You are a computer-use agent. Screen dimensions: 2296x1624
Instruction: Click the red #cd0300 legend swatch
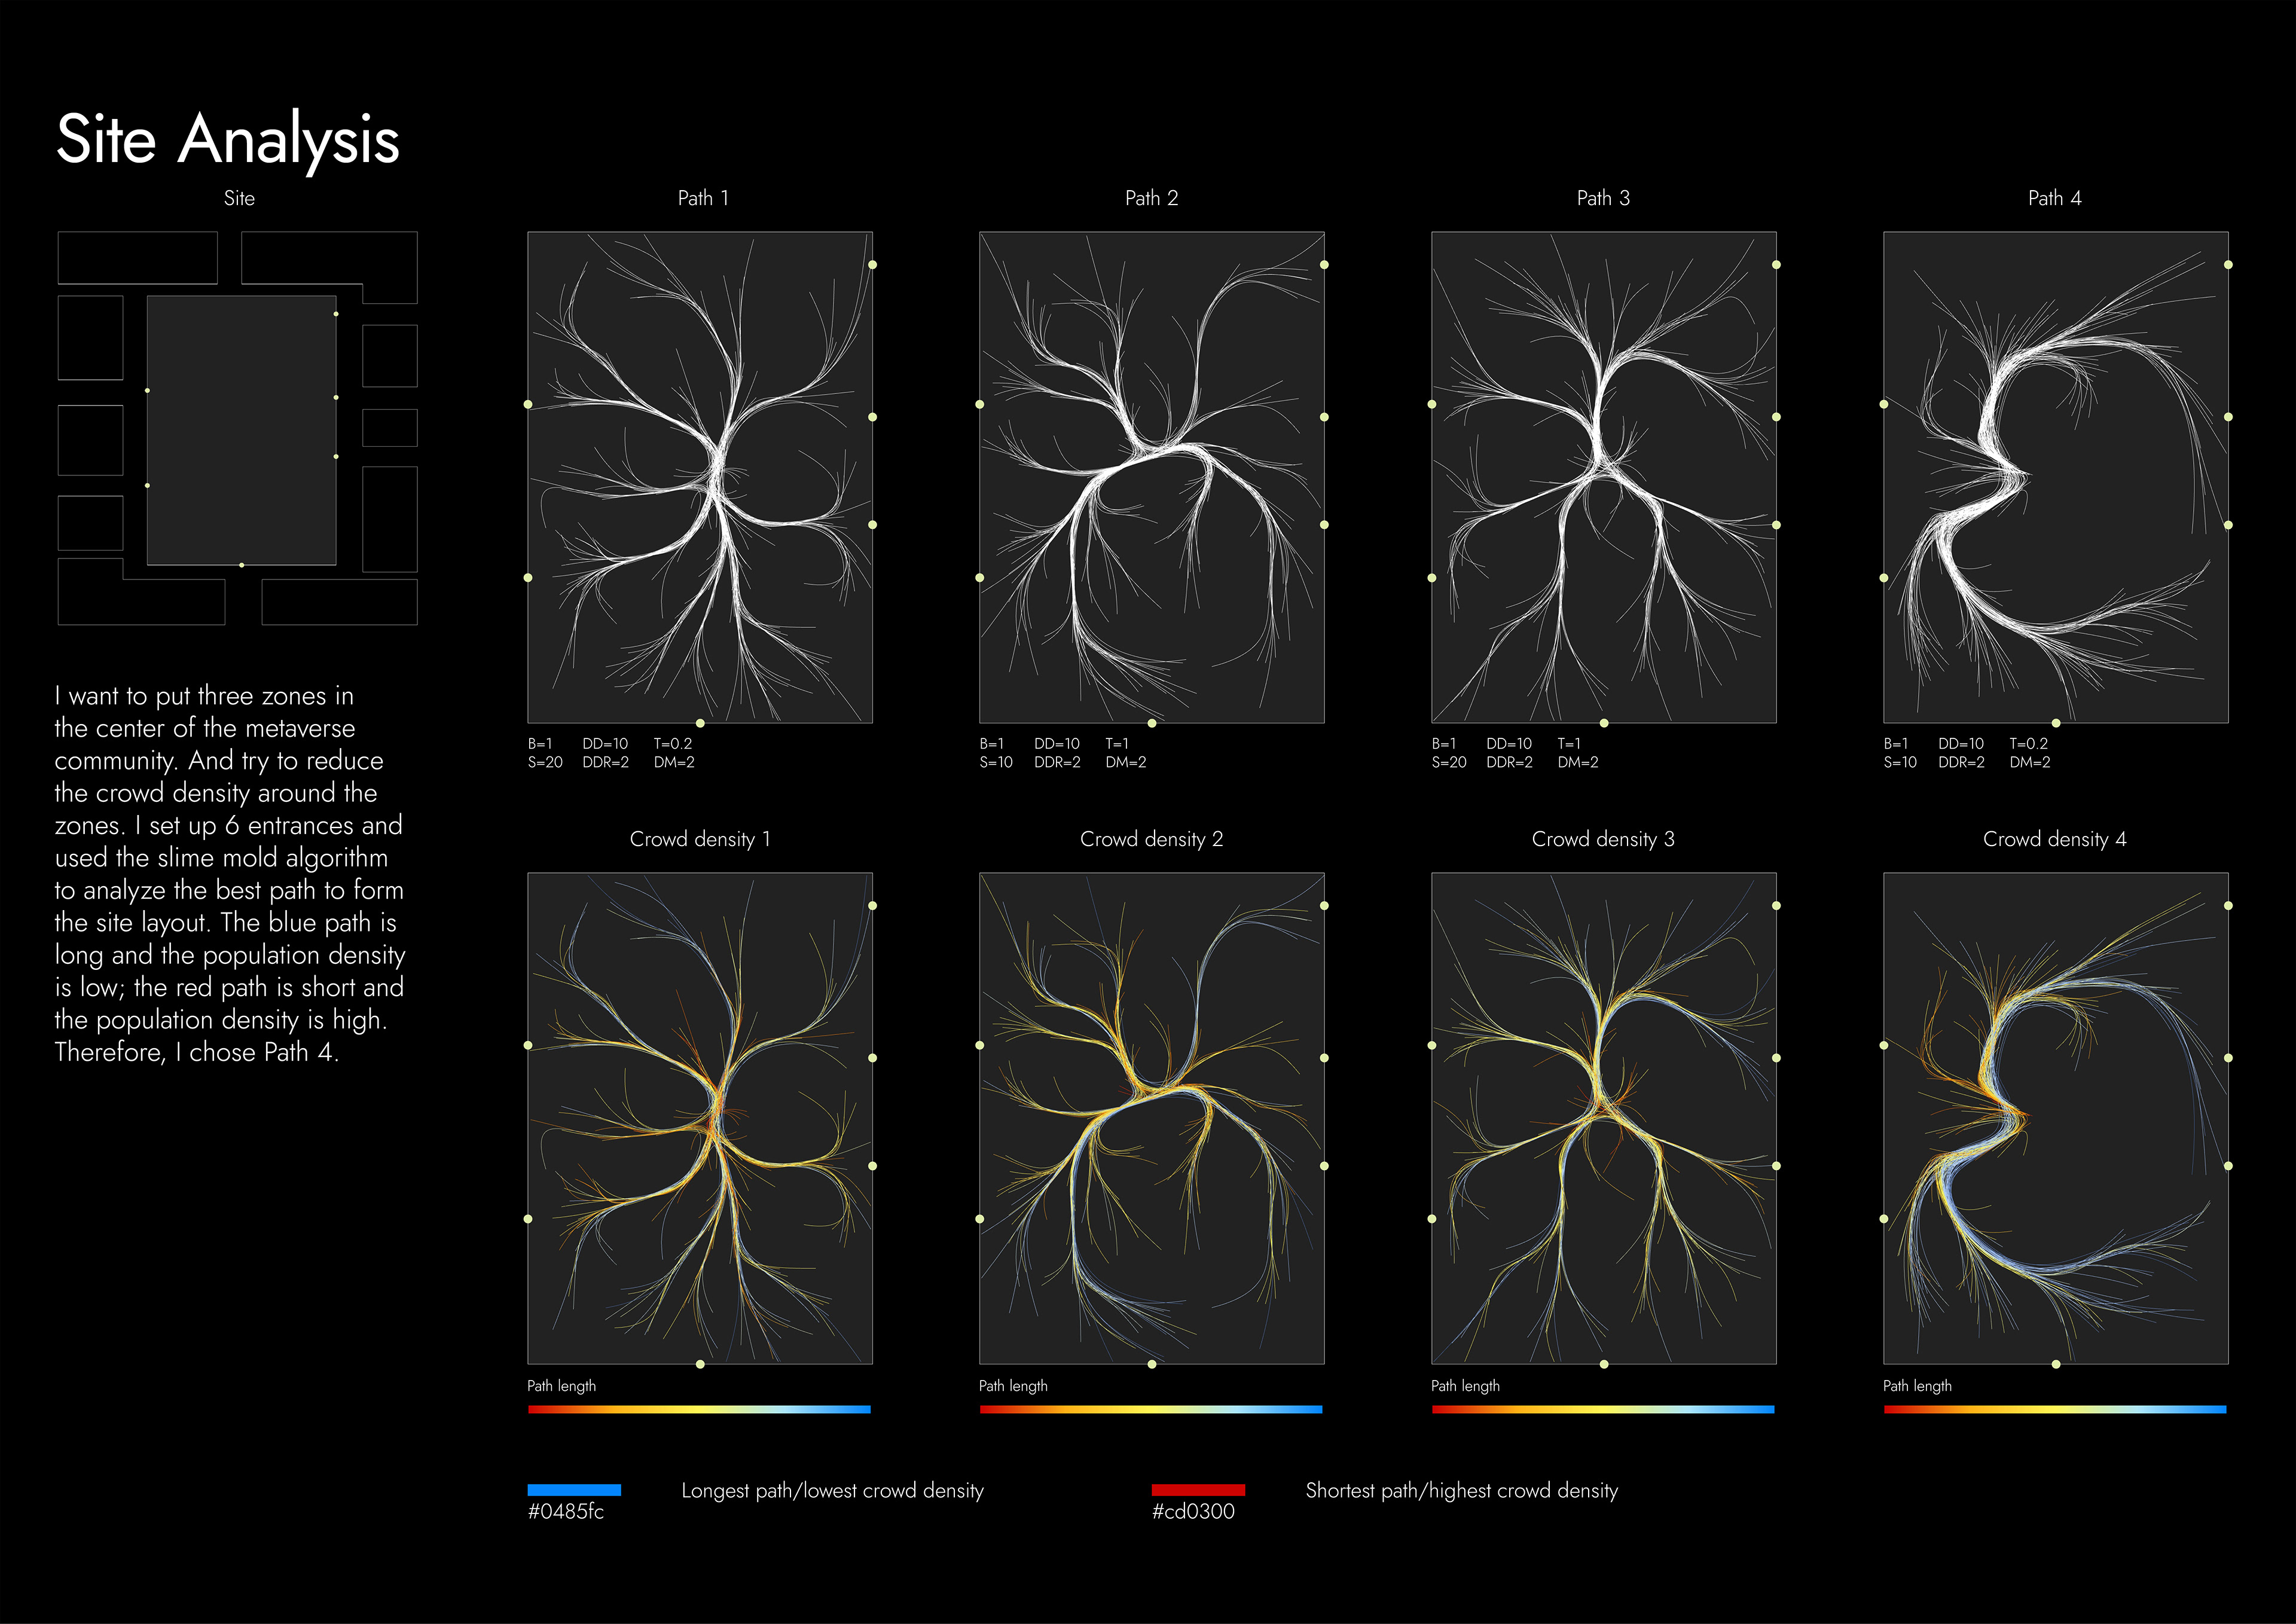[1198, 1490]
